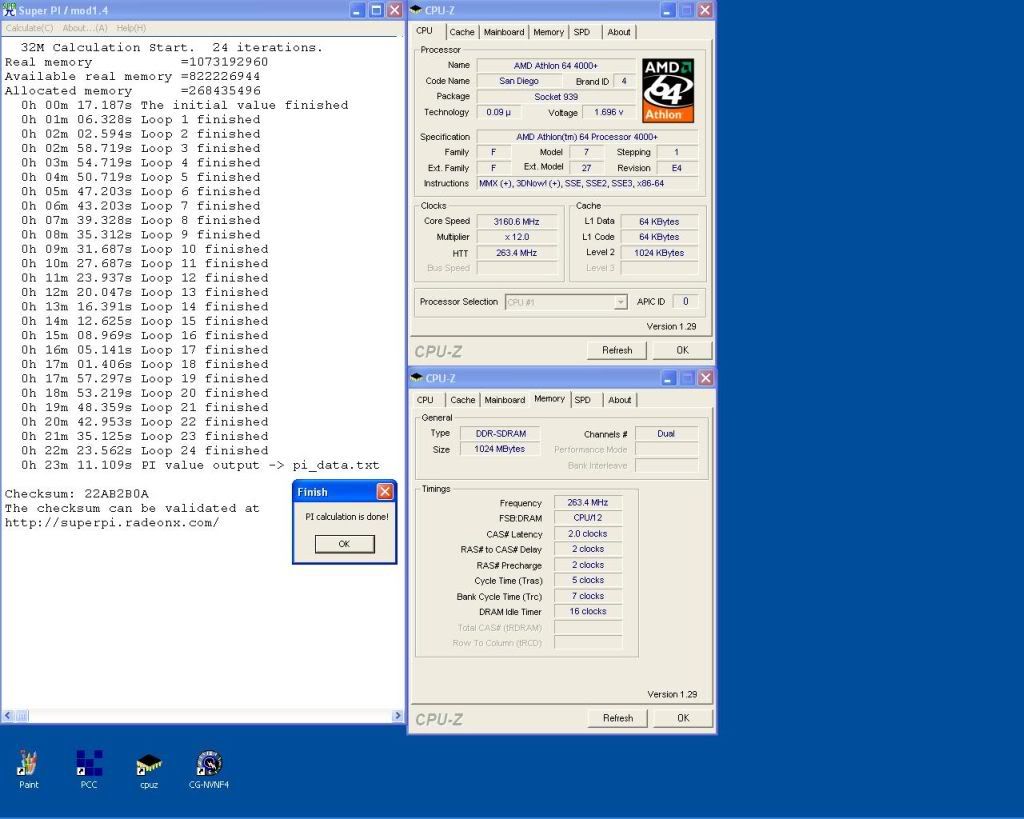1024x819 pixels.
Task: Open the Calculate menu in Super PI
Action: 29,28
